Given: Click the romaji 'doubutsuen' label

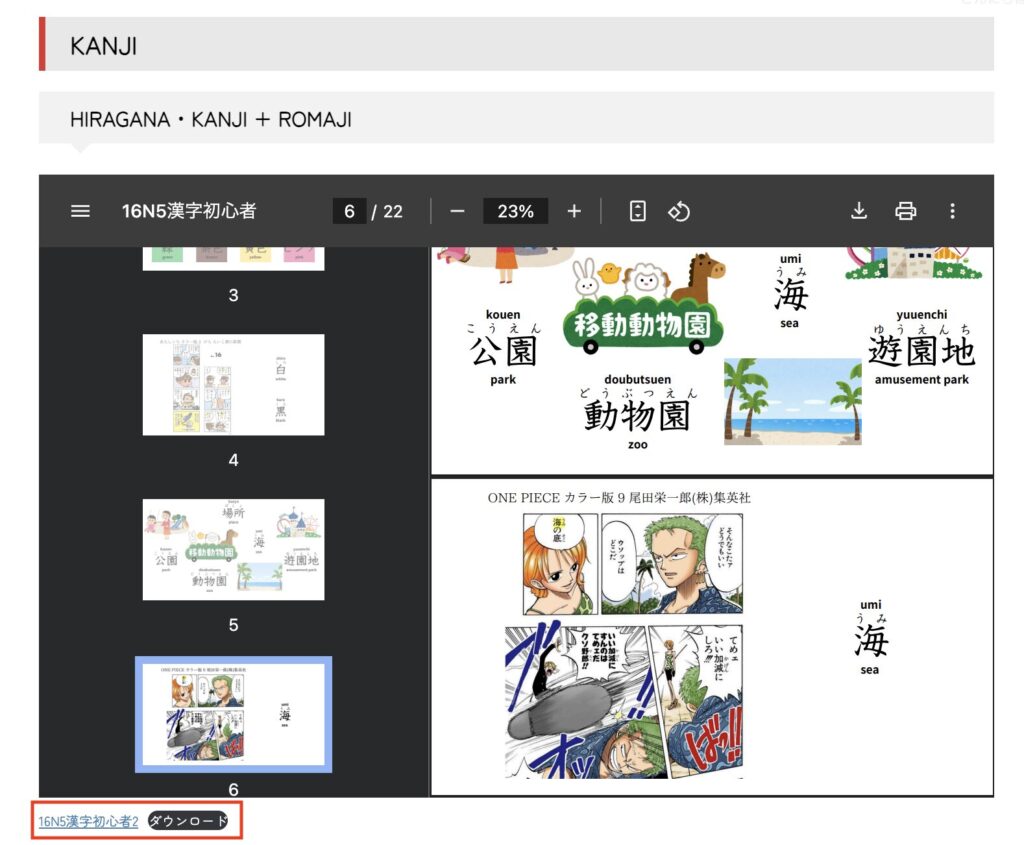Looking at the screenshot, I should 637,379.
